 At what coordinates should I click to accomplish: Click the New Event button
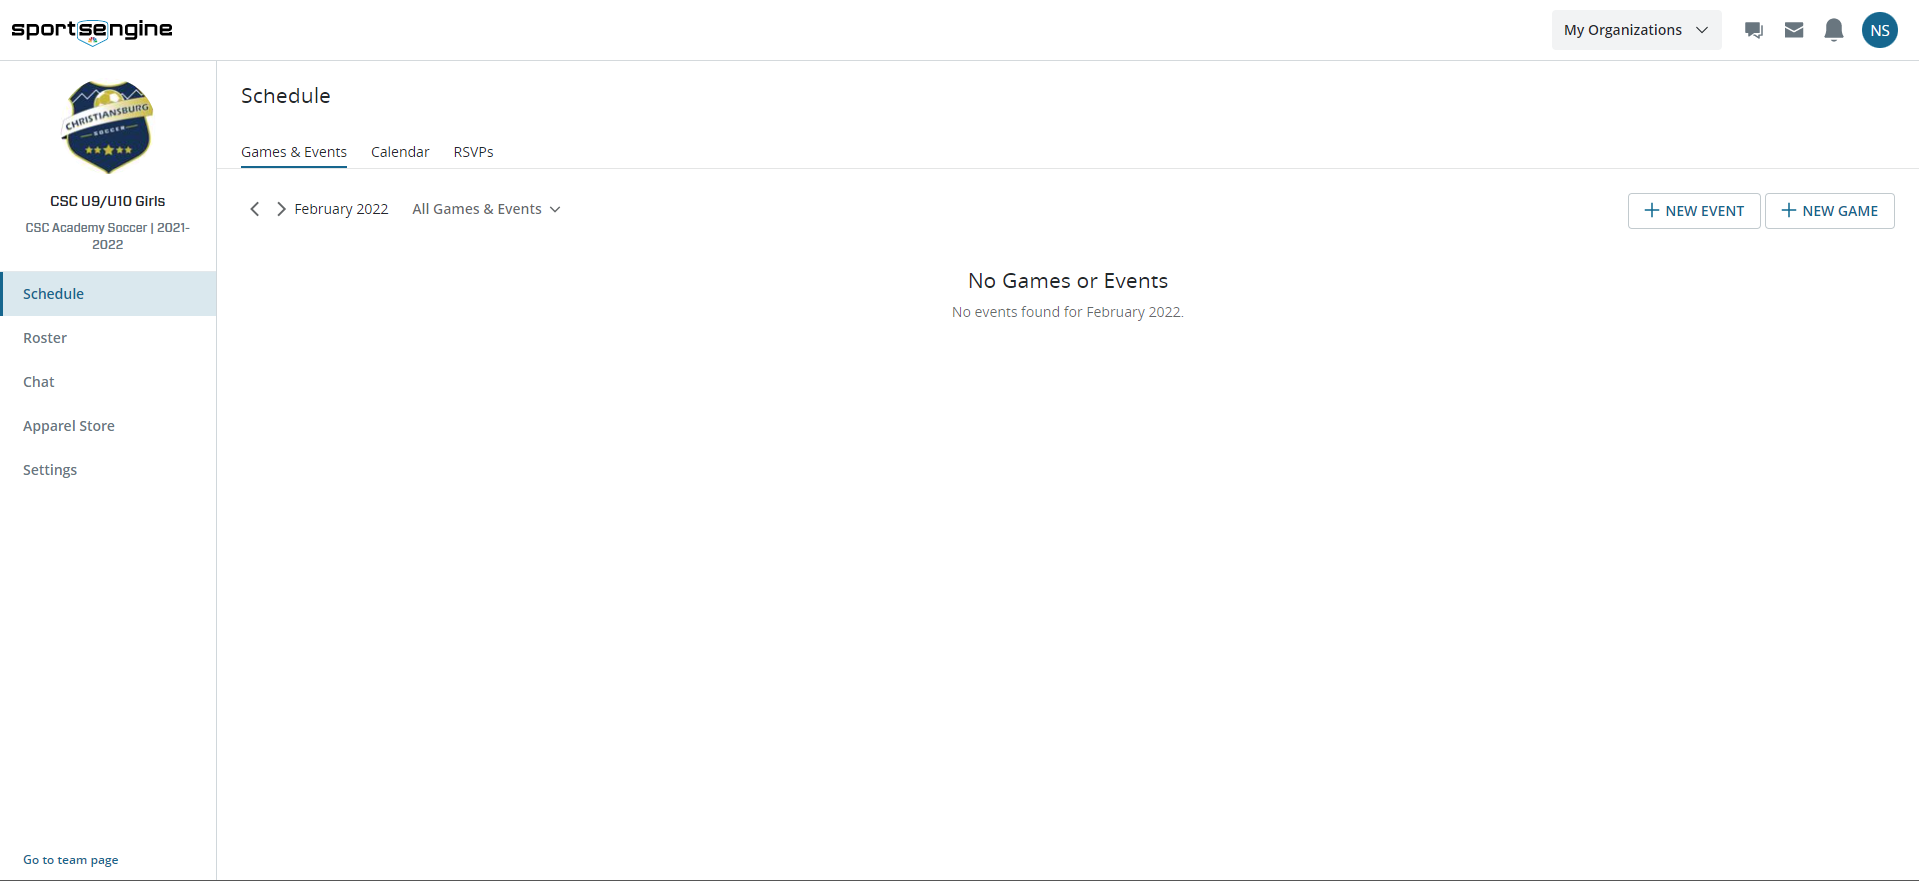1694,211
